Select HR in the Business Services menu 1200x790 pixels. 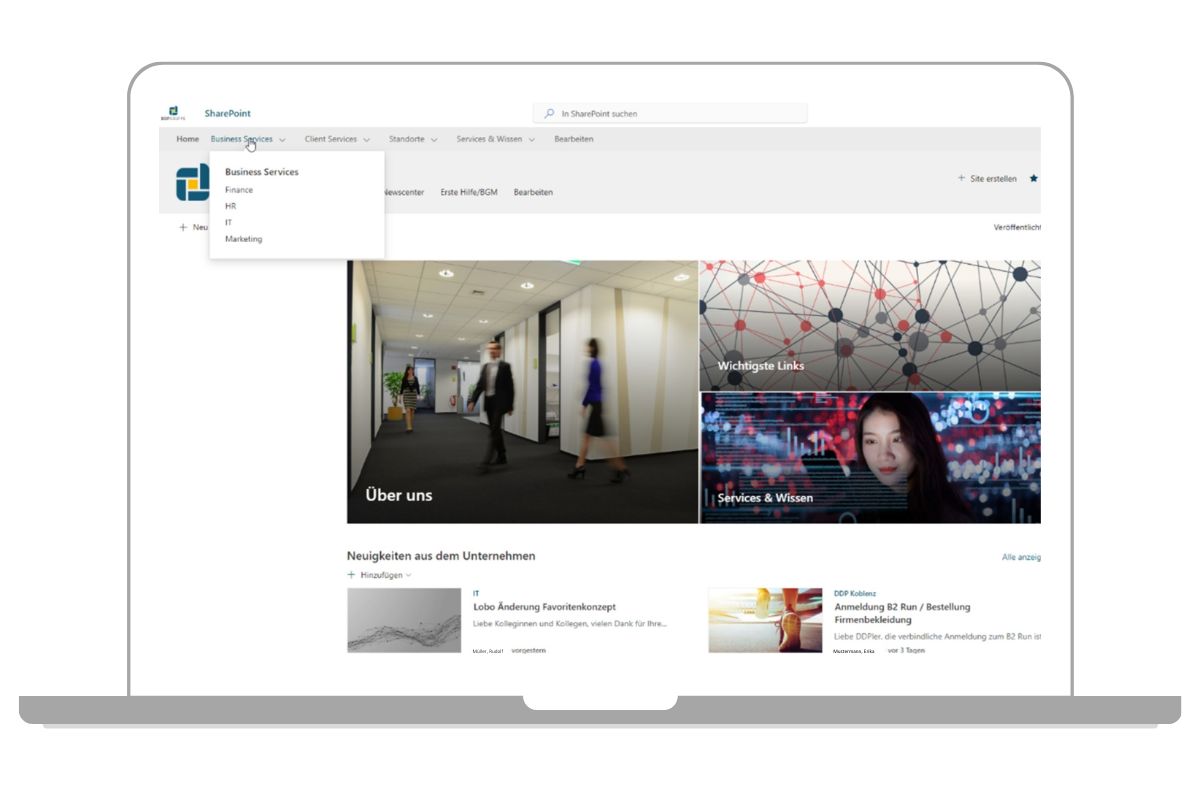tap(231, 206)
